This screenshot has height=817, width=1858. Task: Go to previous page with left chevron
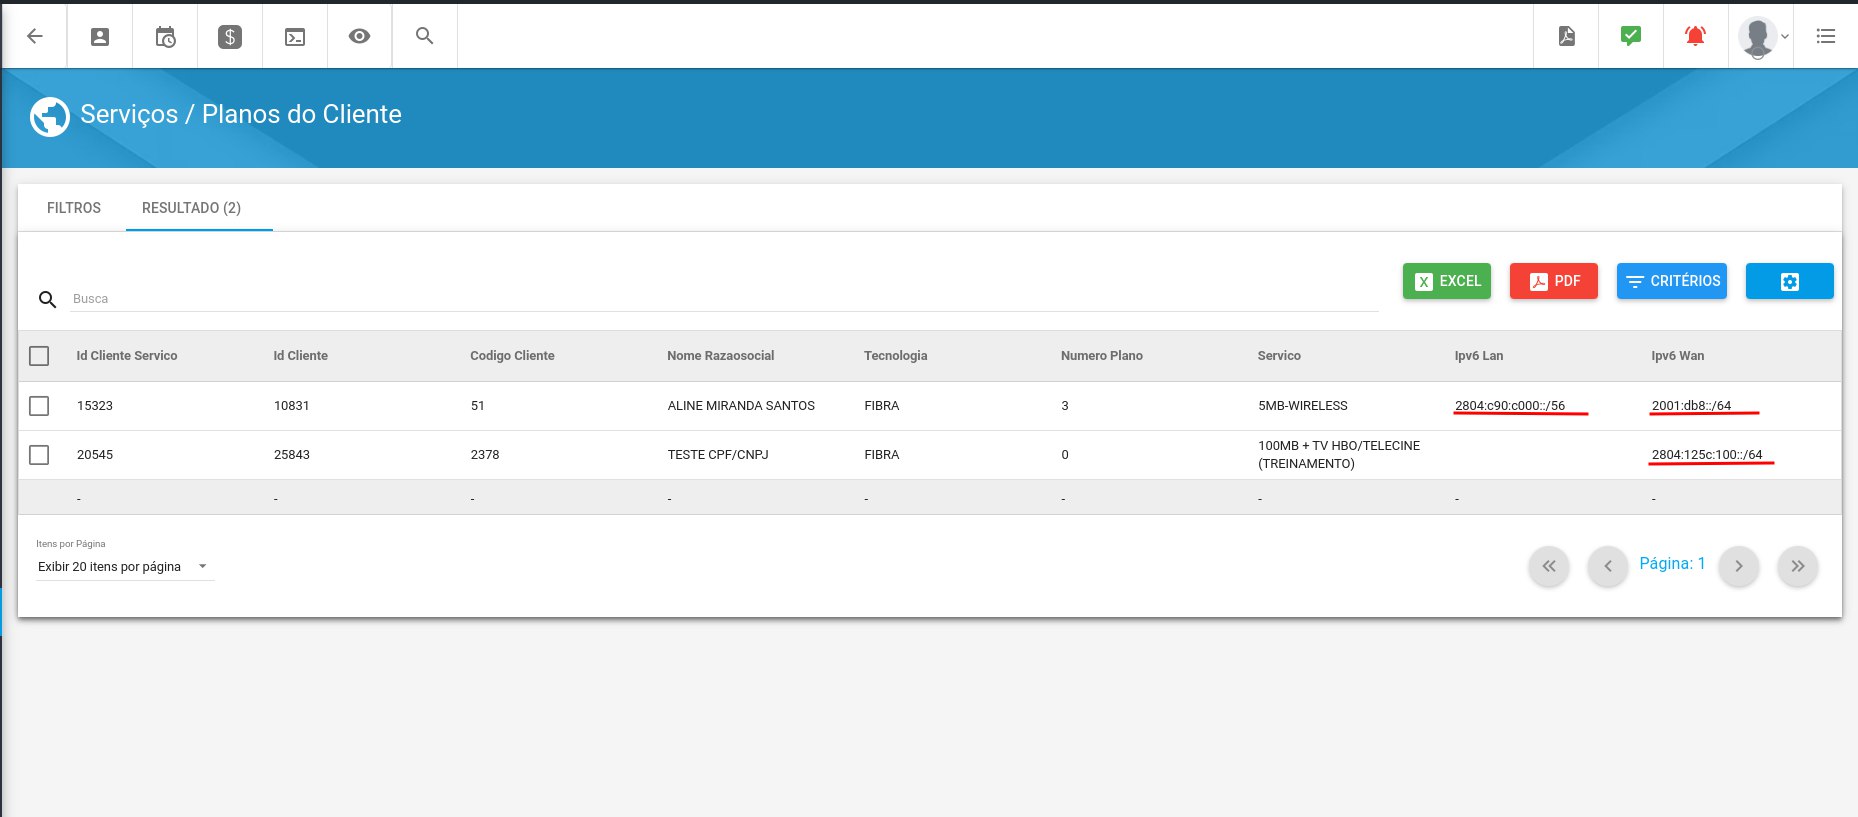click(1608, 566)
